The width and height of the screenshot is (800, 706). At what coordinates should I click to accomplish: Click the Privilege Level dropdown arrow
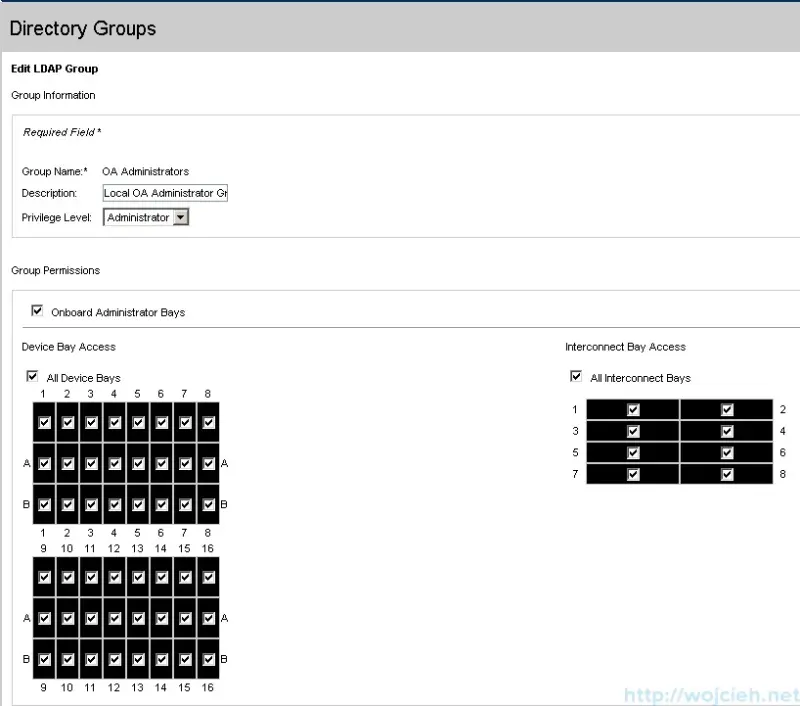coord(180,216)
